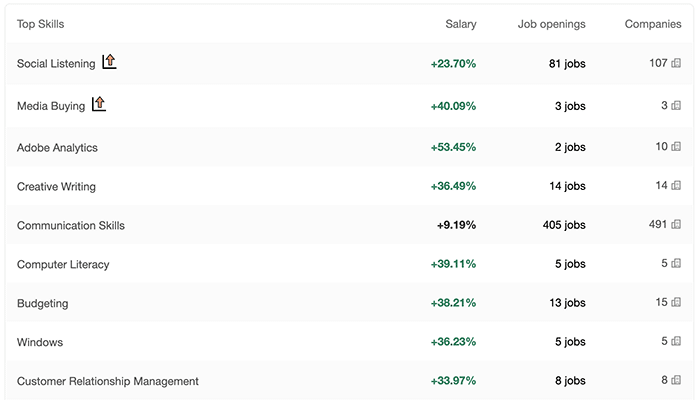This screenshot has width=700, height=400.
Task: Click the companies icon in Social Listening row
Action: coord(677,64)
